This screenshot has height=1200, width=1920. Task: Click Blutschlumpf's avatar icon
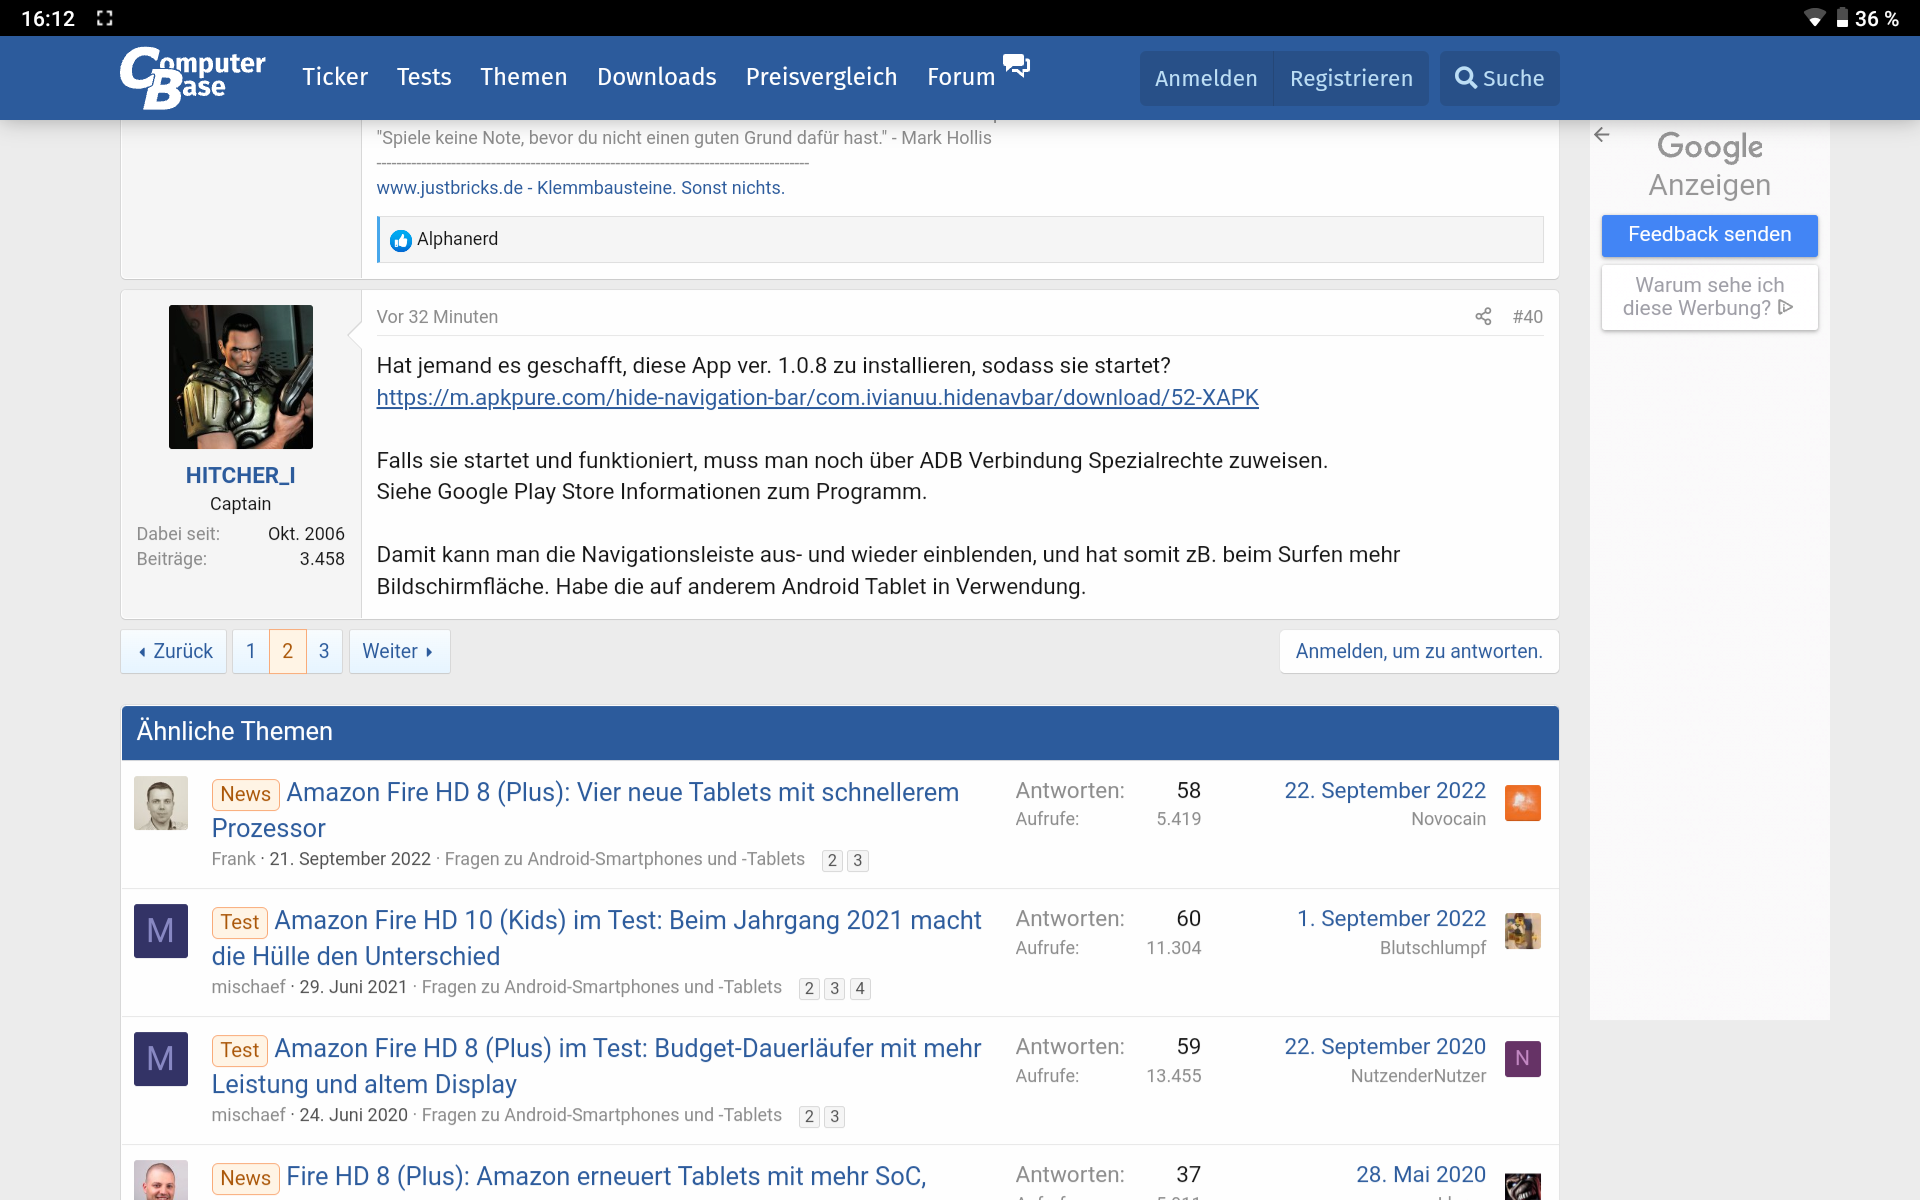(x=1522, y=931)
